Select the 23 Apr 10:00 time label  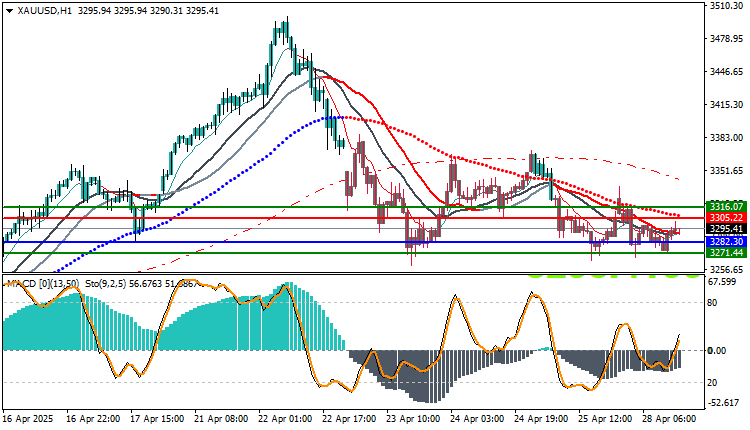coord(414,419)
